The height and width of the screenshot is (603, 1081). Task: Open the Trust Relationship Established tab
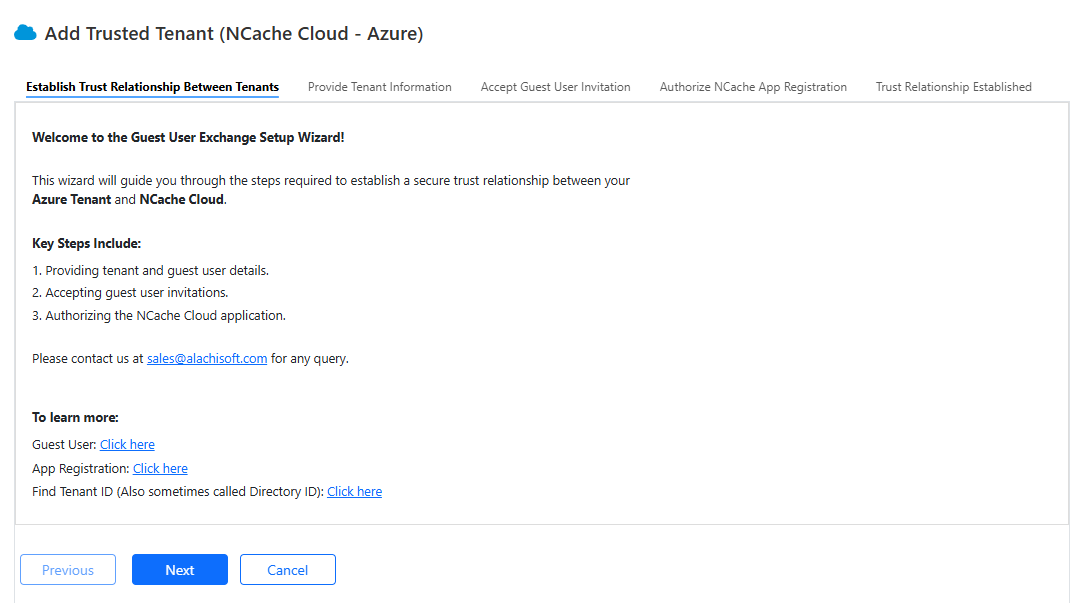953,87
